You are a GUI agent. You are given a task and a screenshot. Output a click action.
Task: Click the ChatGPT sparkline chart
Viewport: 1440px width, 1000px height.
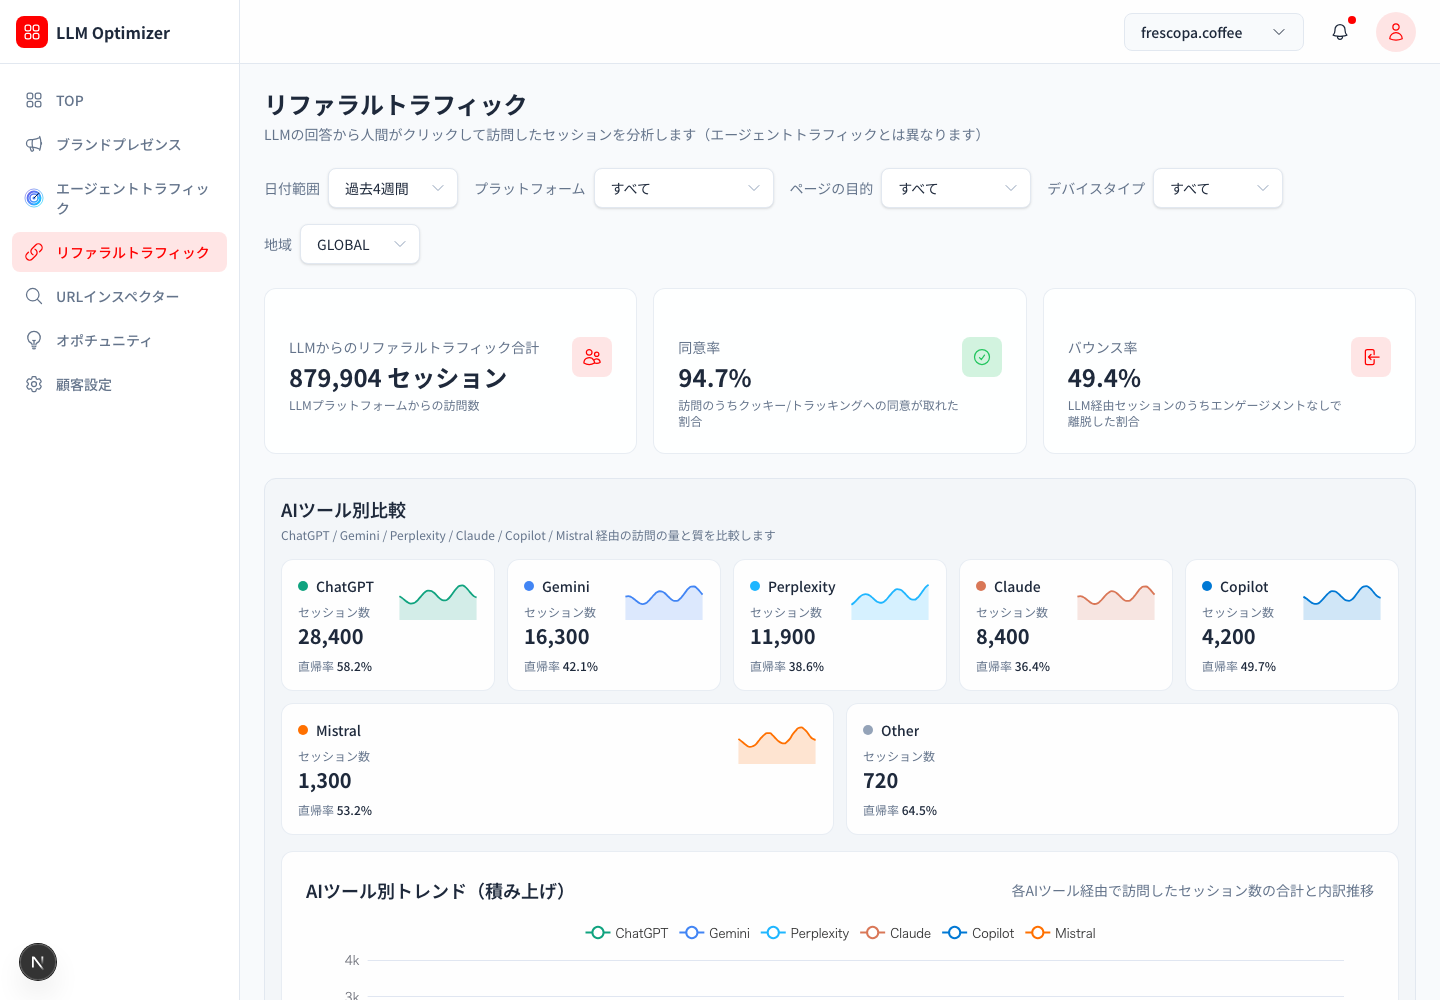[438, 600]
